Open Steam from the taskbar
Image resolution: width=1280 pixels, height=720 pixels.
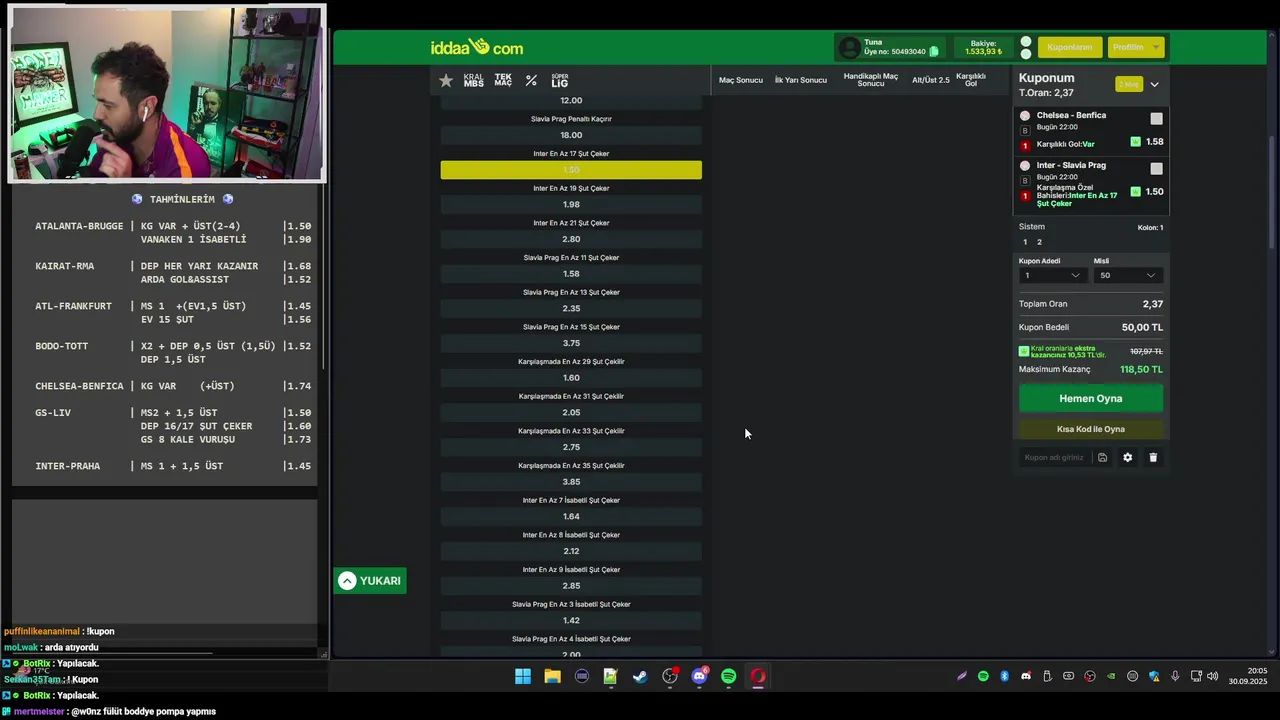640,677
